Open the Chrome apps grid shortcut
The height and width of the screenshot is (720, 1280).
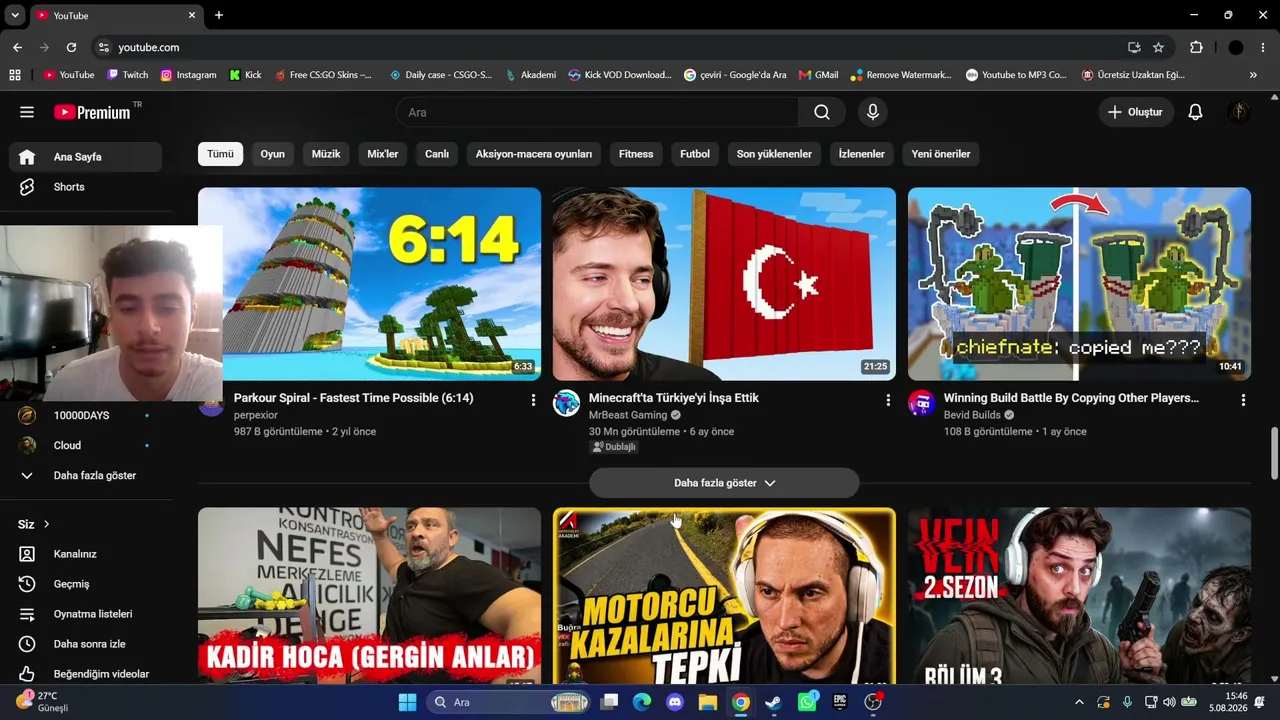[x=15, y=75]
